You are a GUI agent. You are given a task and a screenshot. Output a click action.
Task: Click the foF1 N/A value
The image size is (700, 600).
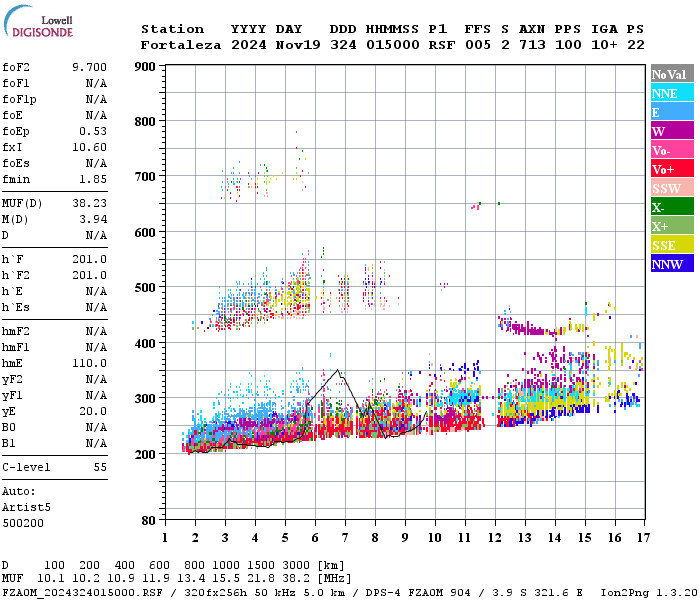click(x=96, y=83)
